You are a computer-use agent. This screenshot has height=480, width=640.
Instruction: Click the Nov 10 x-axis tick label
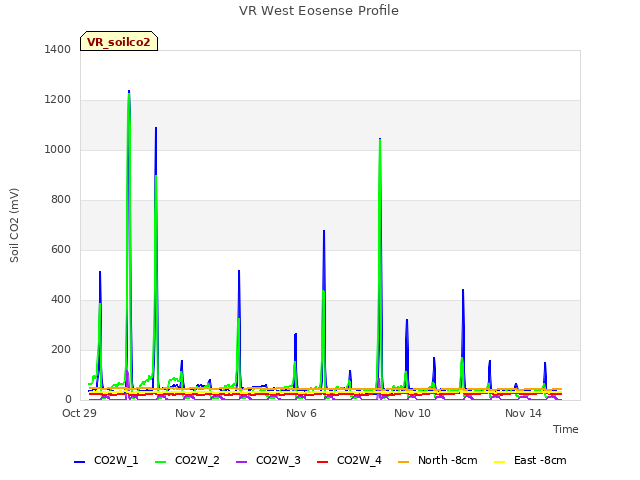pos(412,413)
